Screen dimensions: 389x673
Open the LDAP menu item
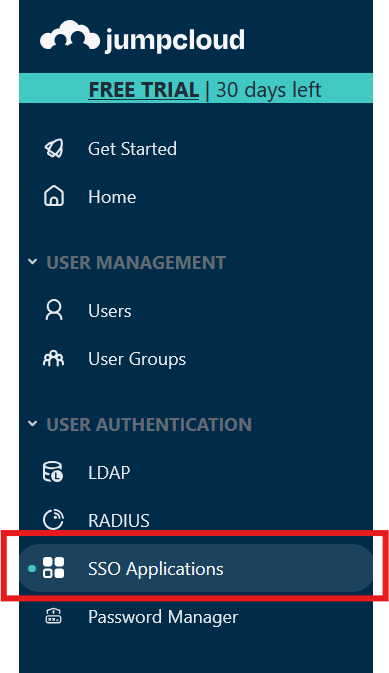point(109,472)
